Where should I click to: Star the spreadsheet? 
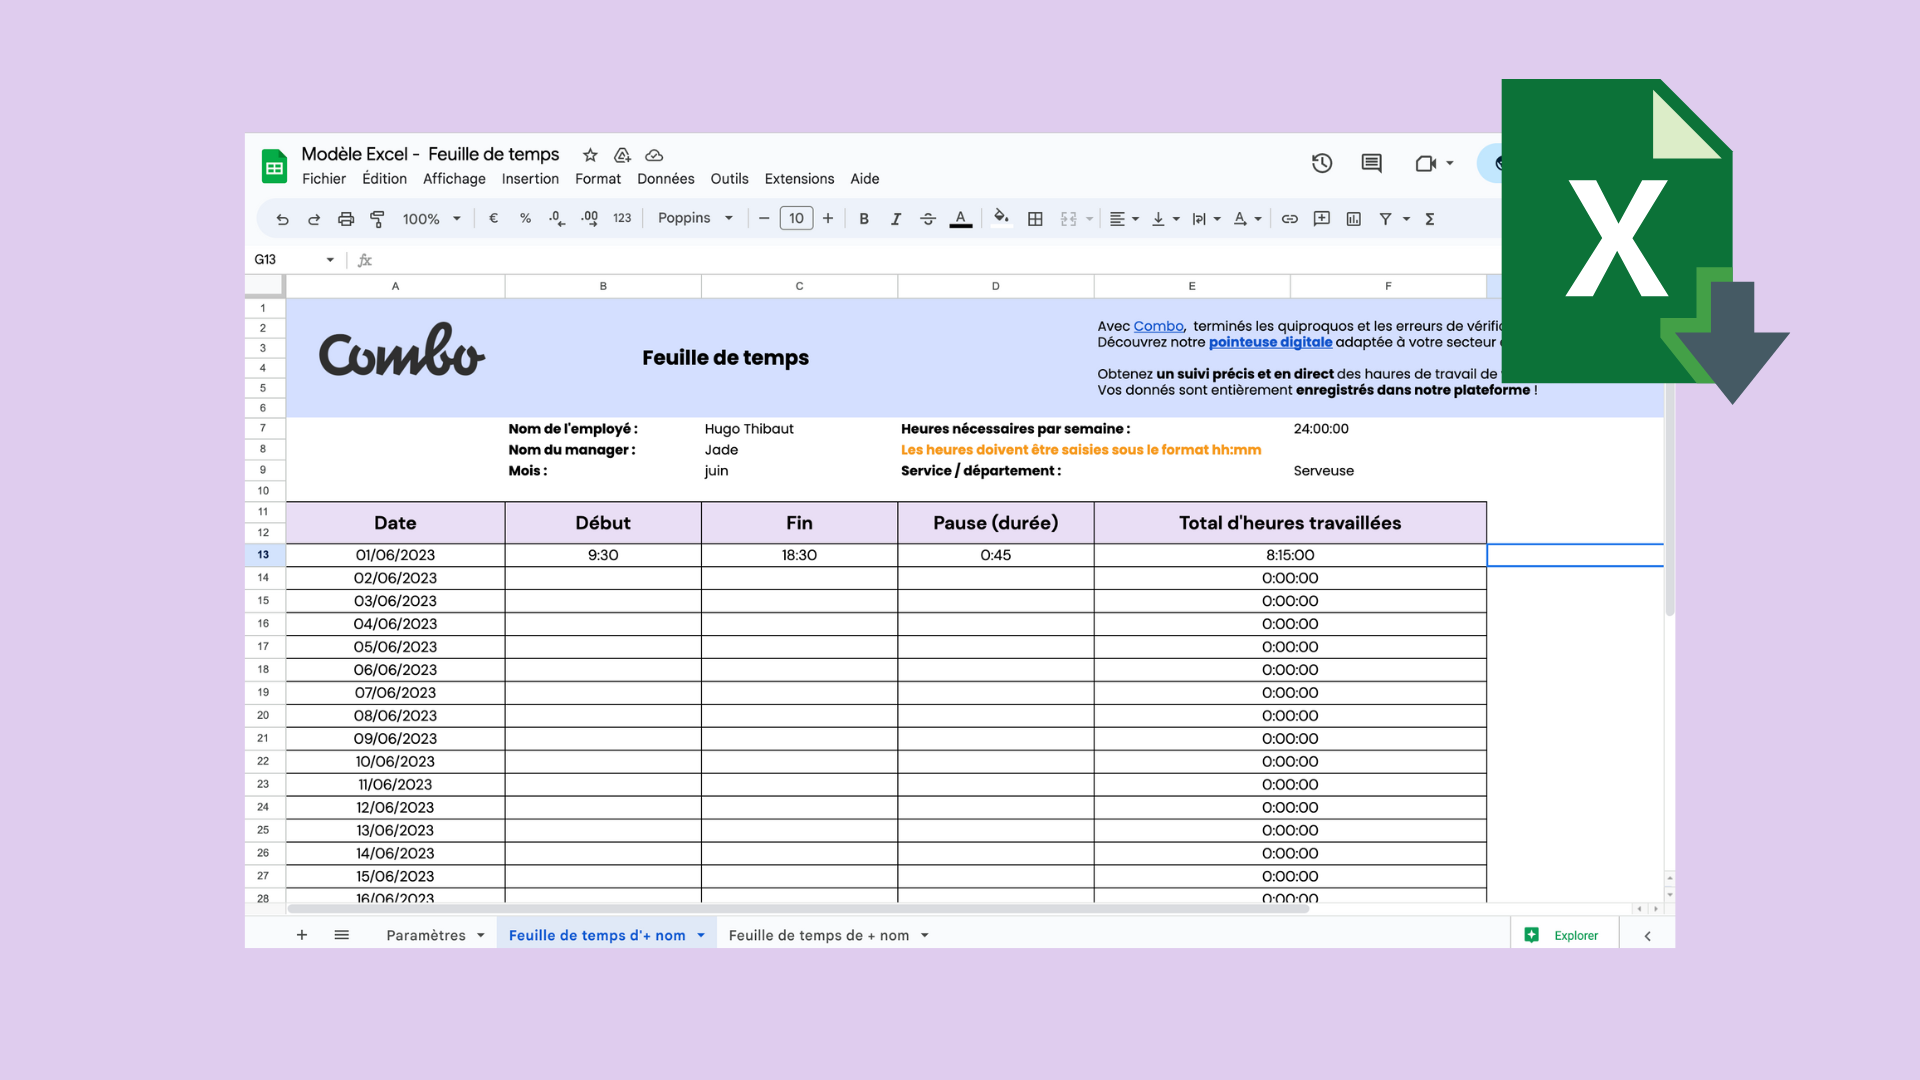point(589,155)
